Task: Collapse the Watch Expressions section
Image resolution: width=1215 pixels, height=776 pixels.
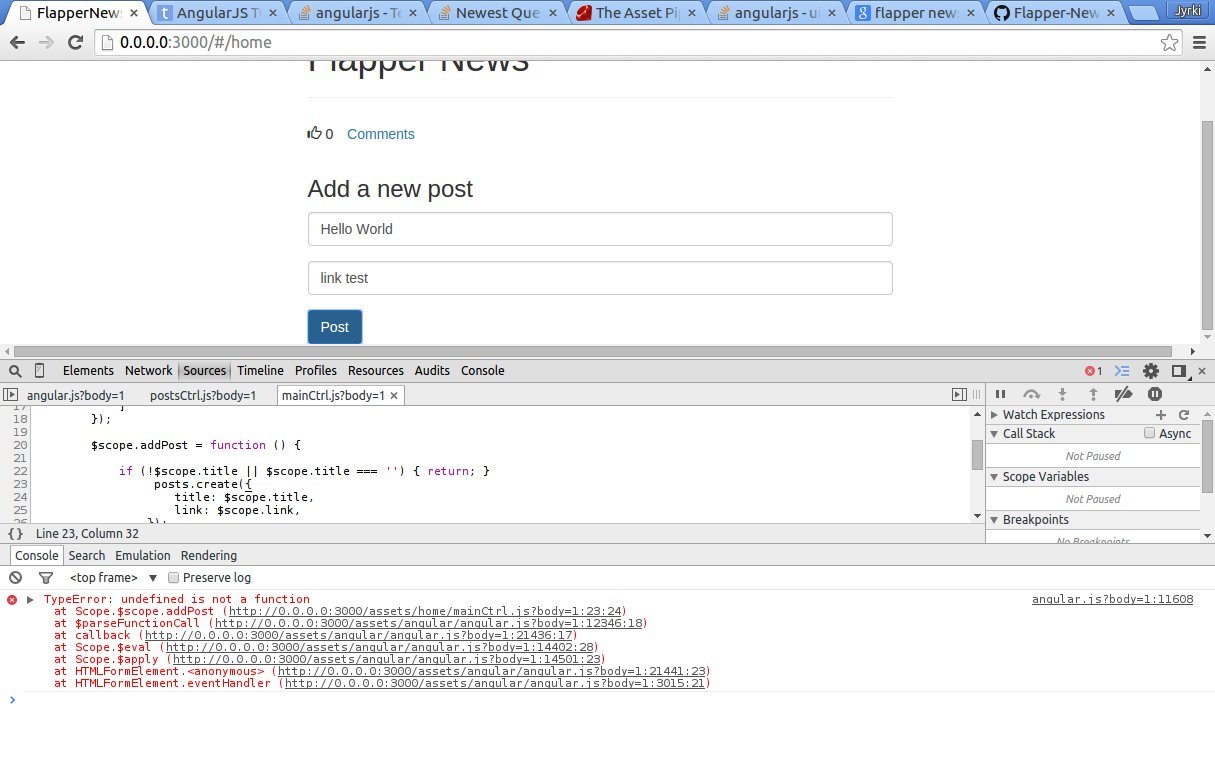Action: 995,415
